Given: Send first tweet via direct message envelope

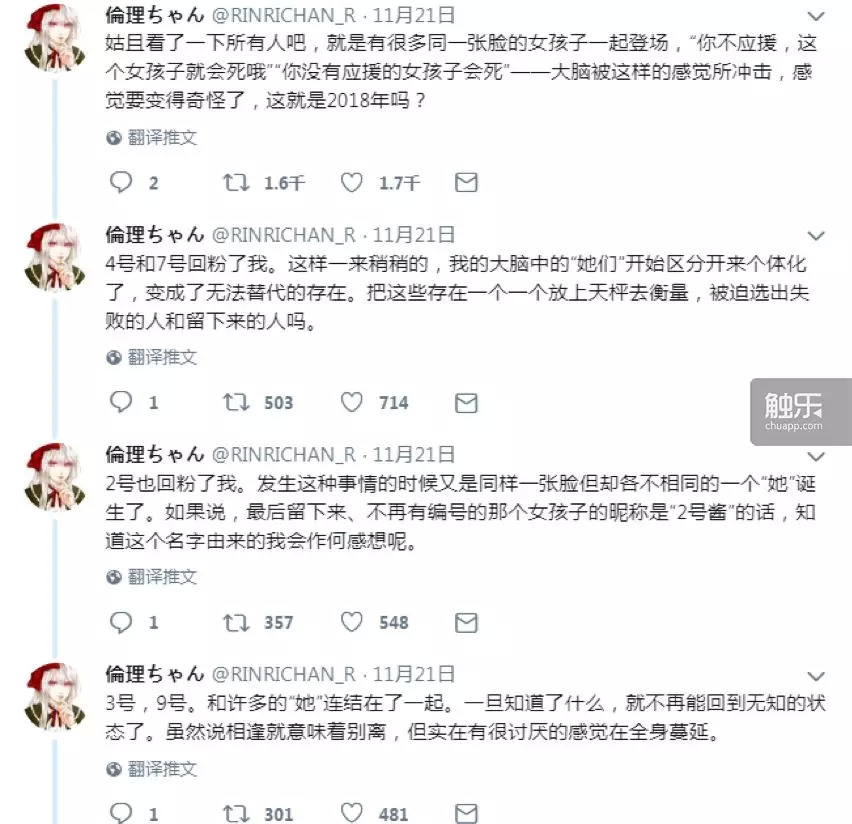Looking at the screenshot, I should point(466,183).
